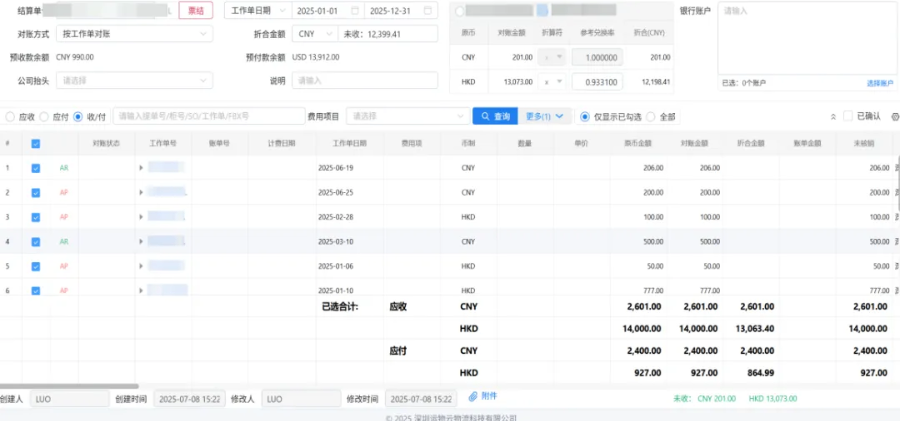Select the 应付 radio option
The image size is (900, 421).
click(x=44, y=117)
